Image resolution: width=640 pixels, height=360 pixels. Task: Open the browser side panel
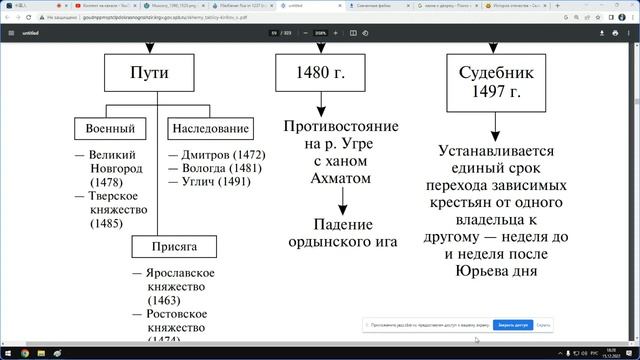[x=611, y=18]
